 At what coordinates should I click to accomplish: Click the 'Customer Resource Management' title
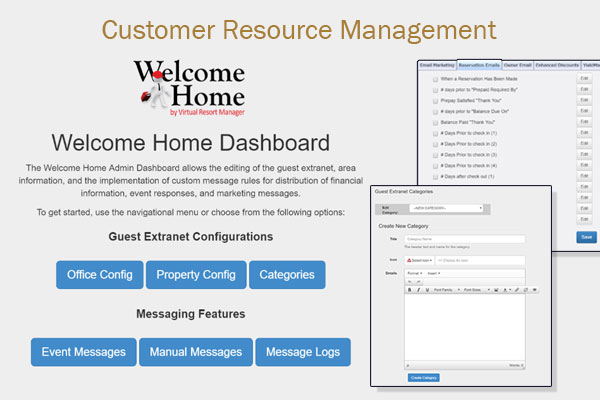click(299, 30)
